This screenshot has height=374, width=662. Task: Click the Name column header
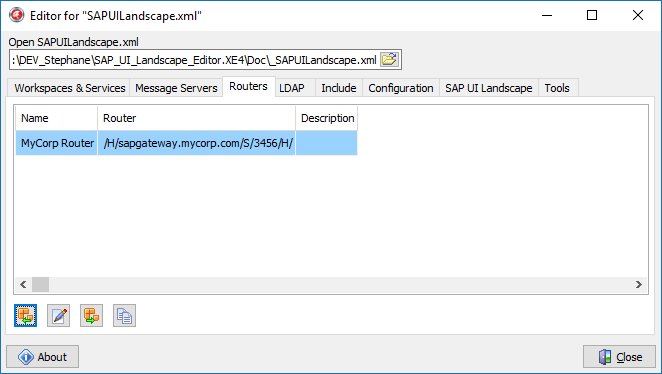(57, 118)
